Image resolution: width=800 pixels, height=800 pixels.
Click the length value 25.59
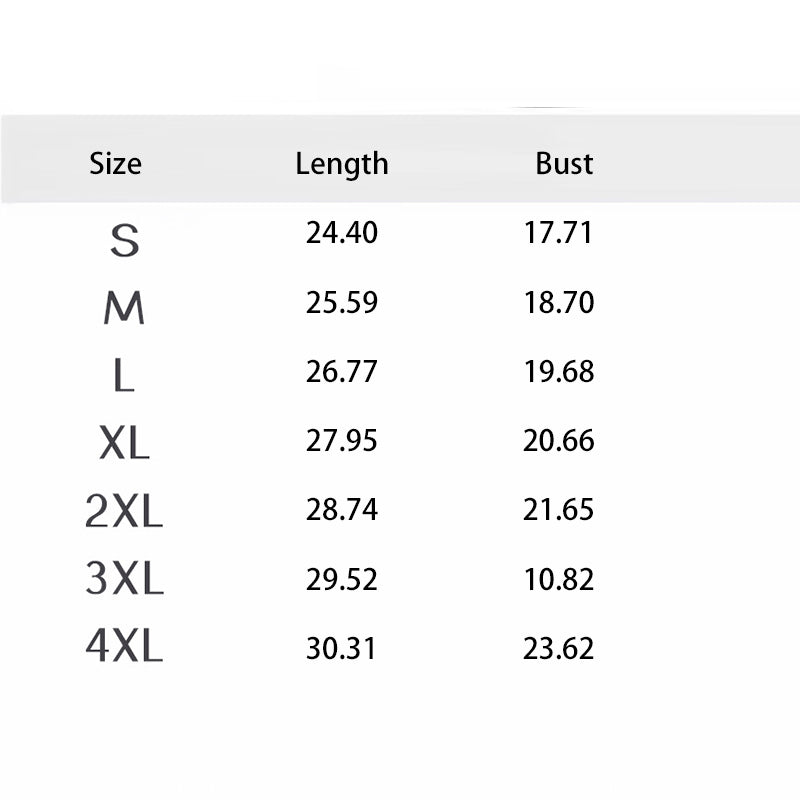tap(342, 302)
